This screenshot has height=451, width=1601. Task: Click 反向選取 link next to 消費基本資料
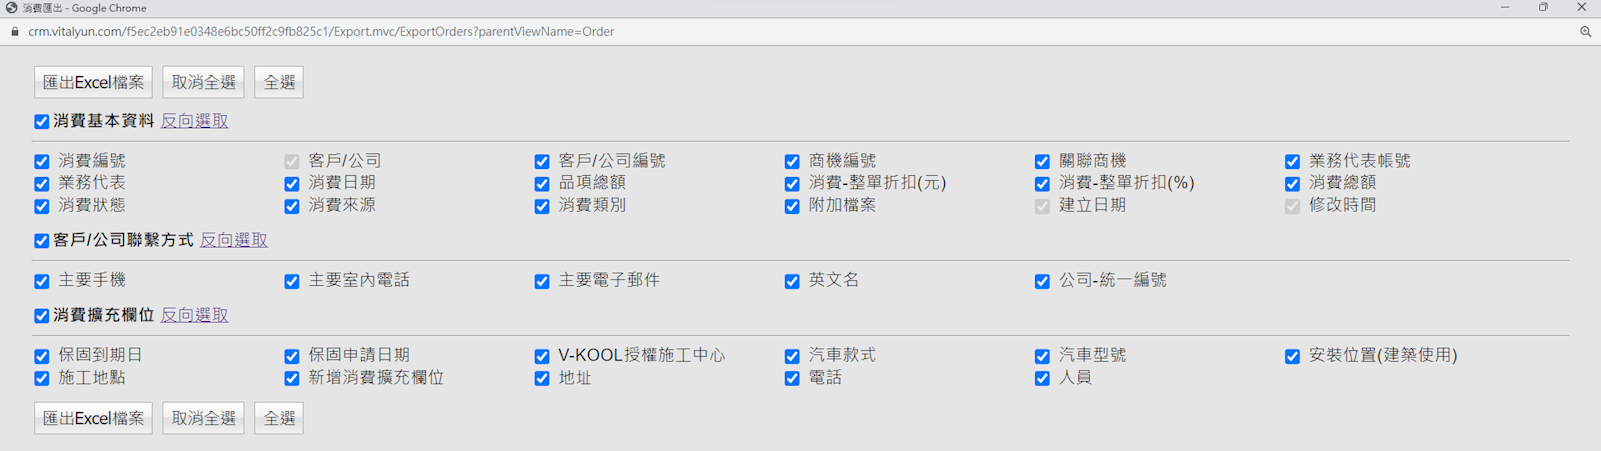[194, 121]
